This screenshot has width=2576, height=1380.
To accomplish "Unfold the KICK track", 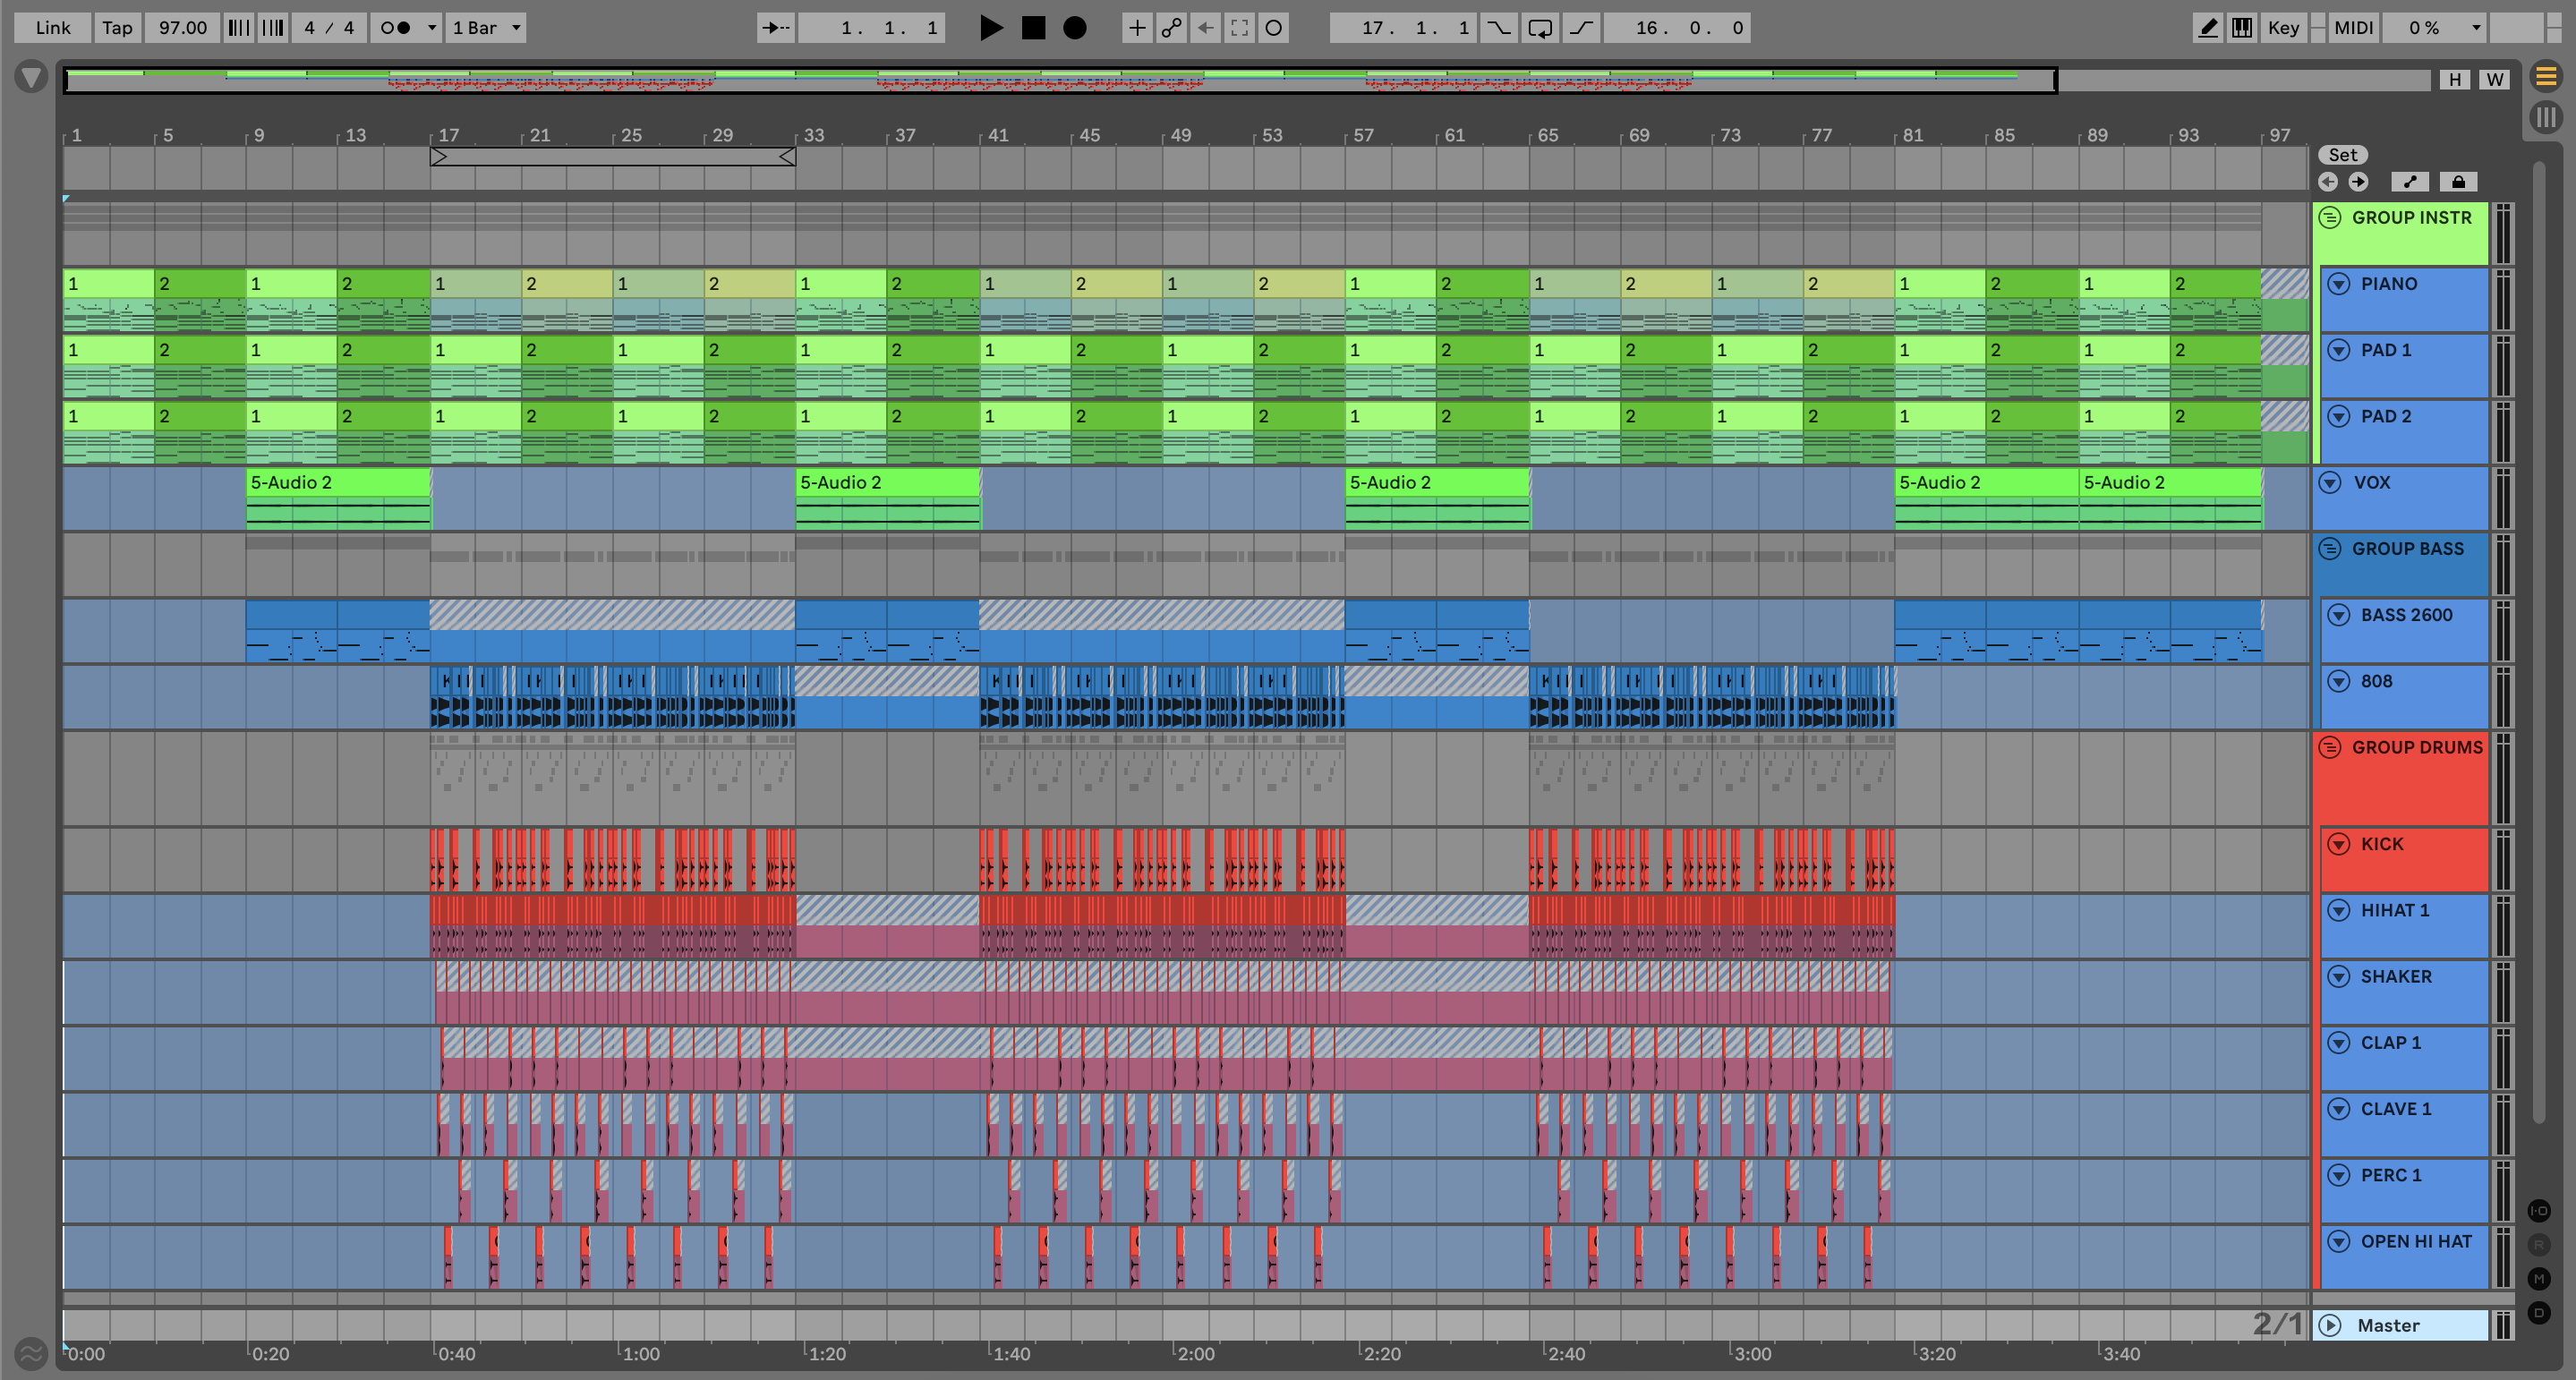I will 2338,844.
